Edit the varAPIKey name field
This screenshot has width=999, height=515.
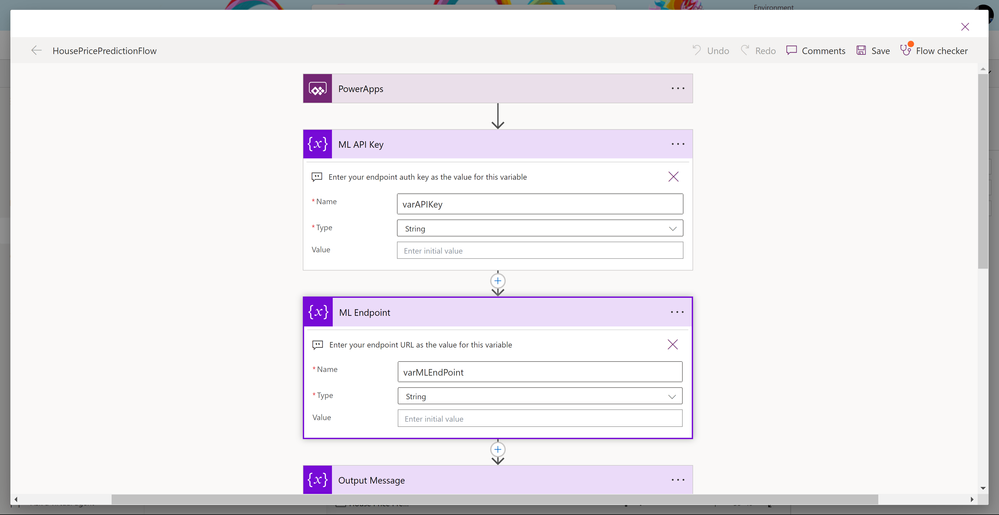(540, 204)
